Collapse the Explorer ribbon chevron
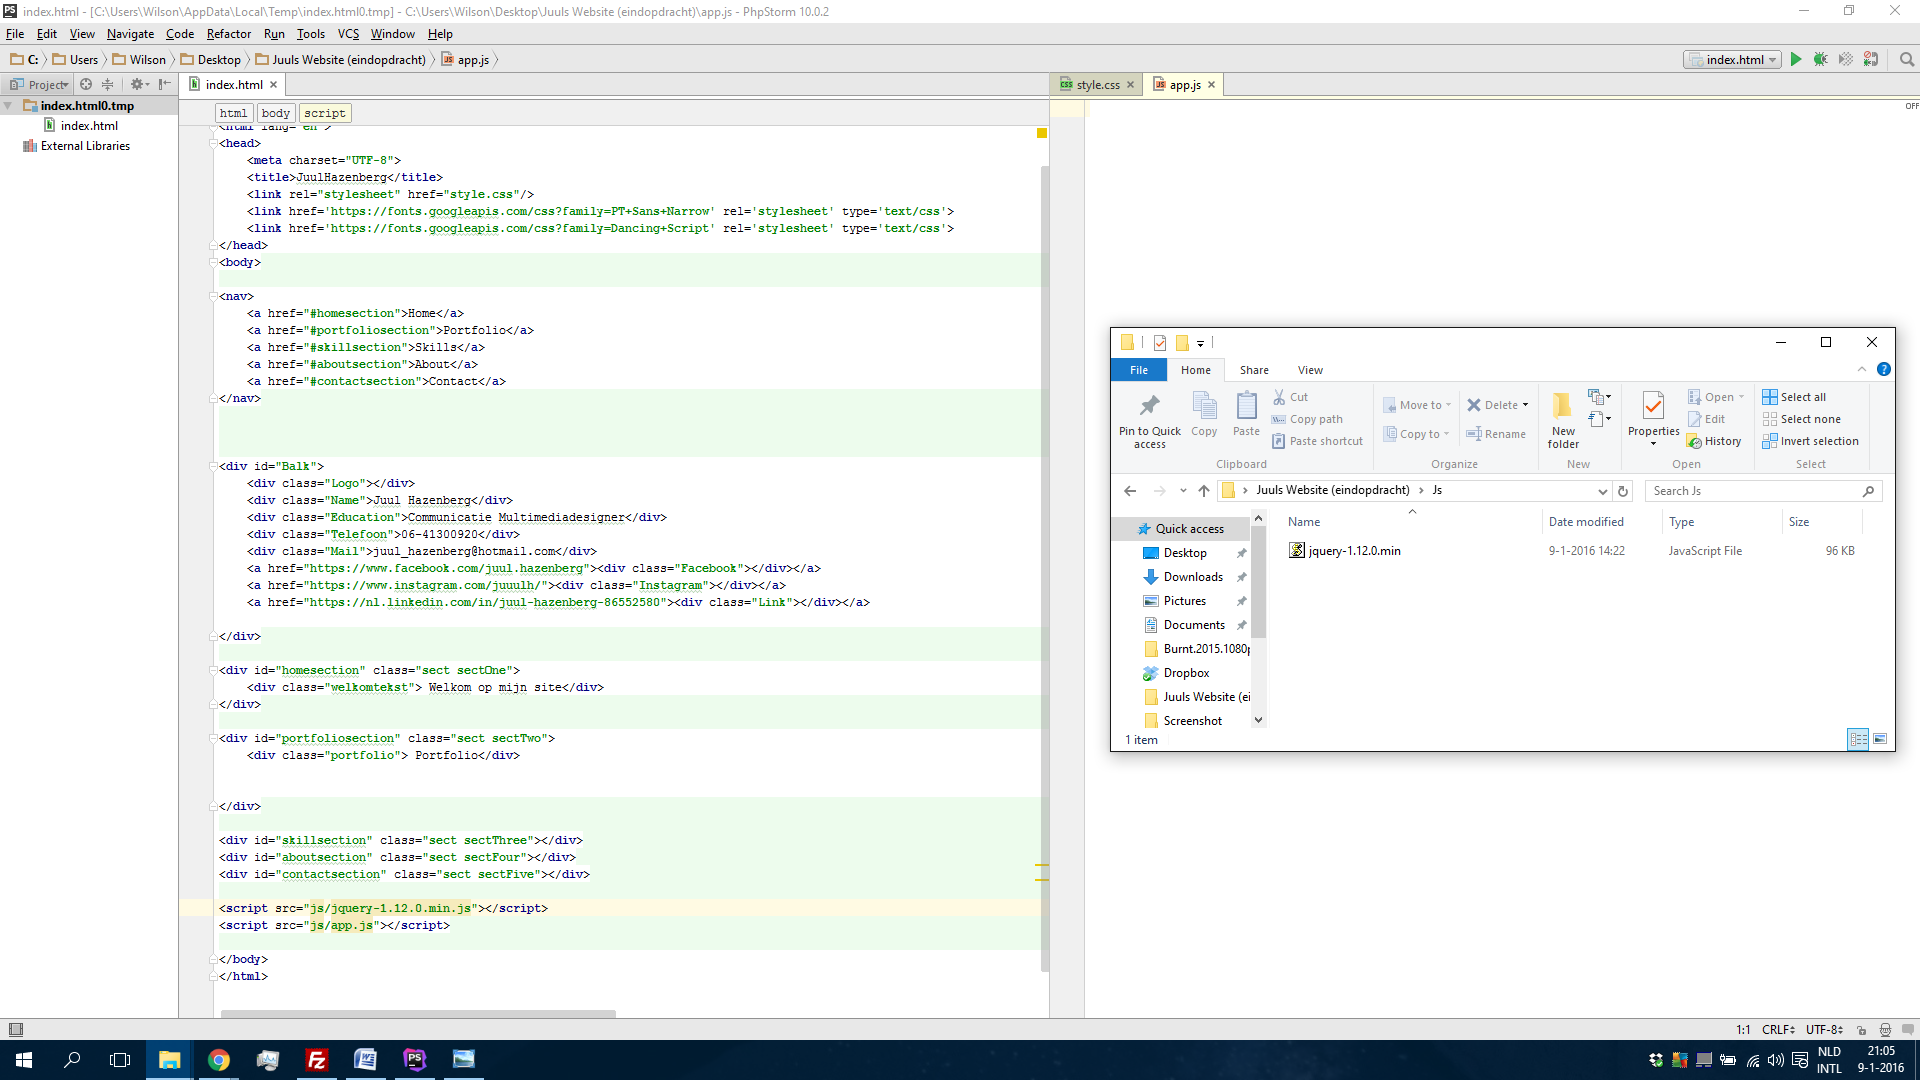The height and width of the screenshot is (1080, 1920). (x=1862, y=369)
